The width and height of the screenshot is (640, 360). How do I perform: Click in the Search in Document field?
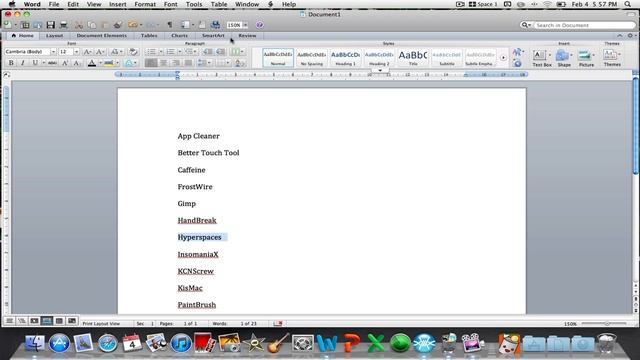pyautogui.click(x=584, y=25)
